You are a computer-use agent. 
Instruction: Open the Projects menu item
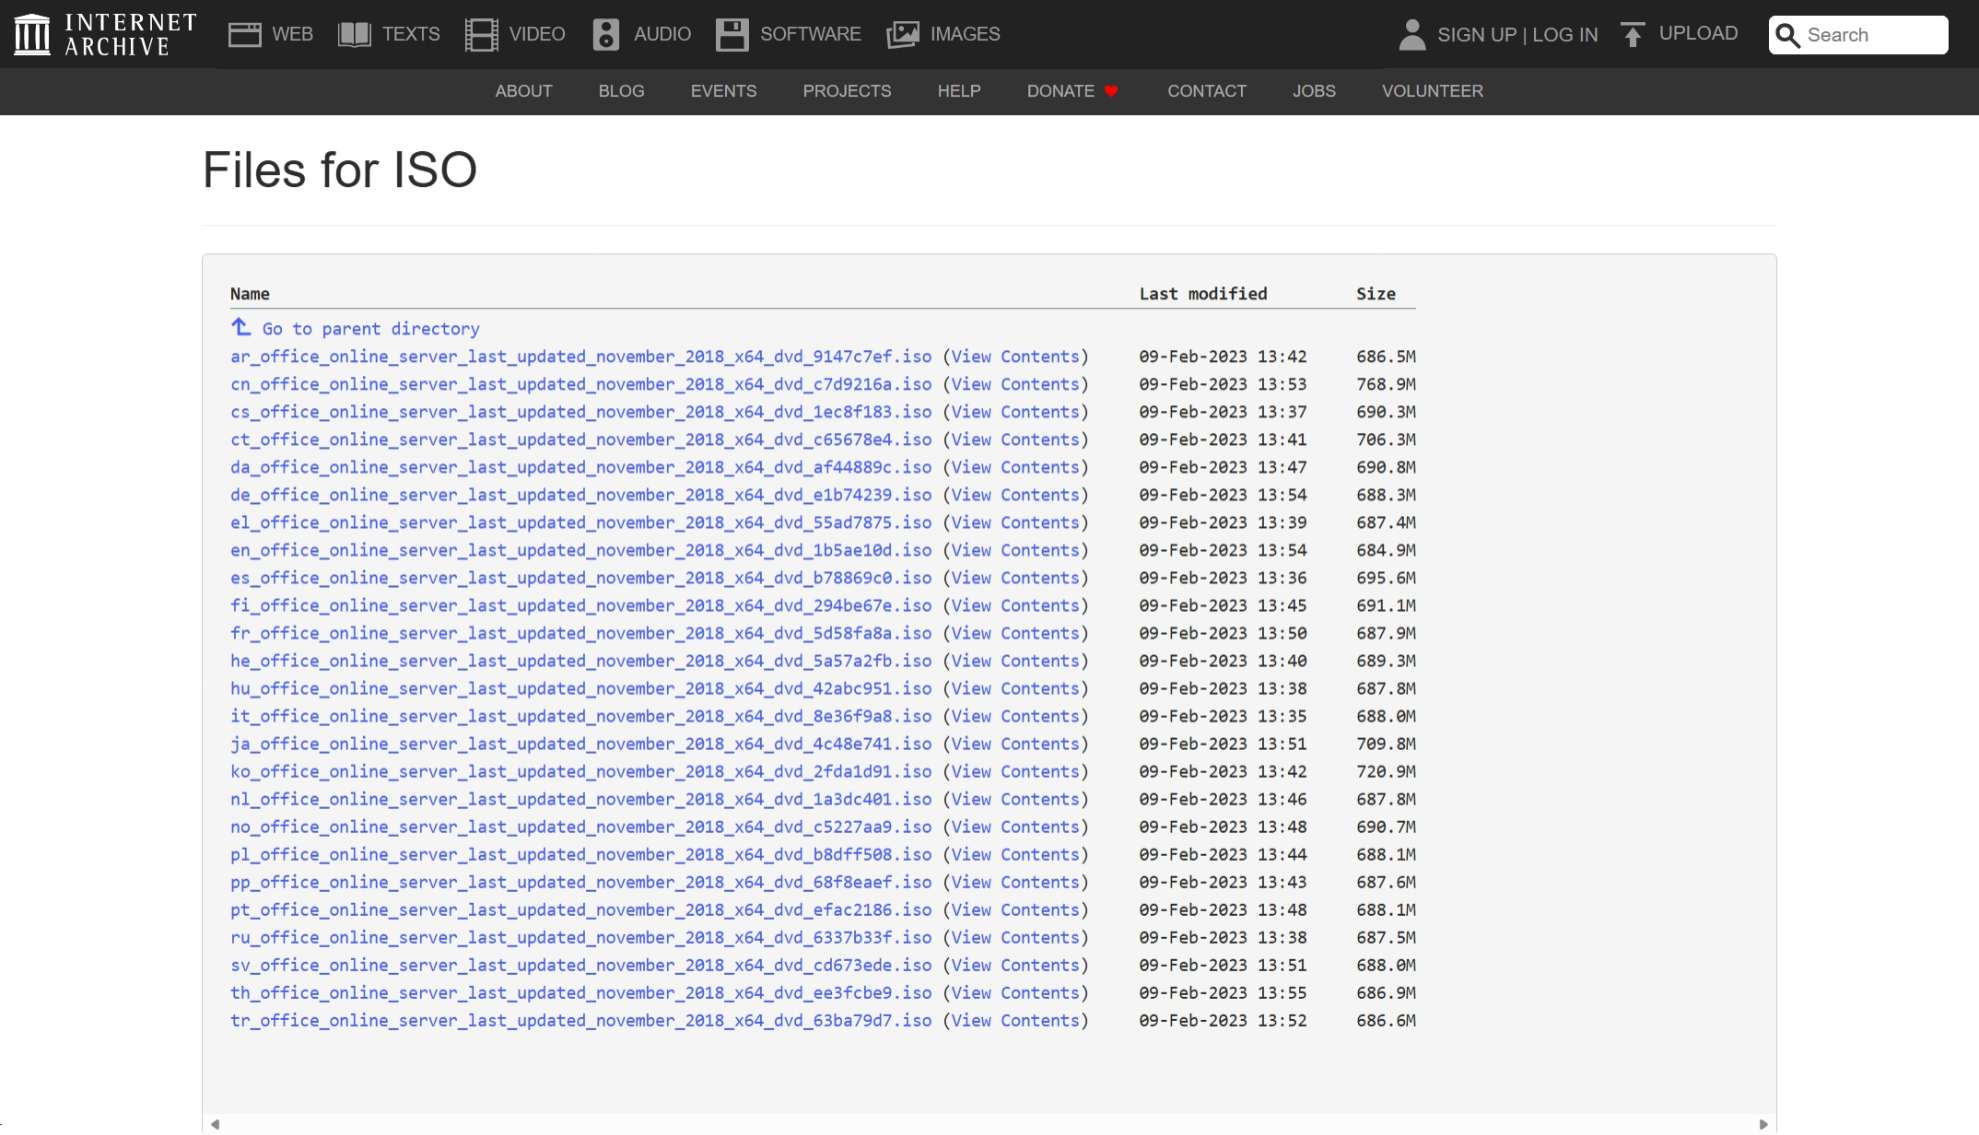click(846, 91)
